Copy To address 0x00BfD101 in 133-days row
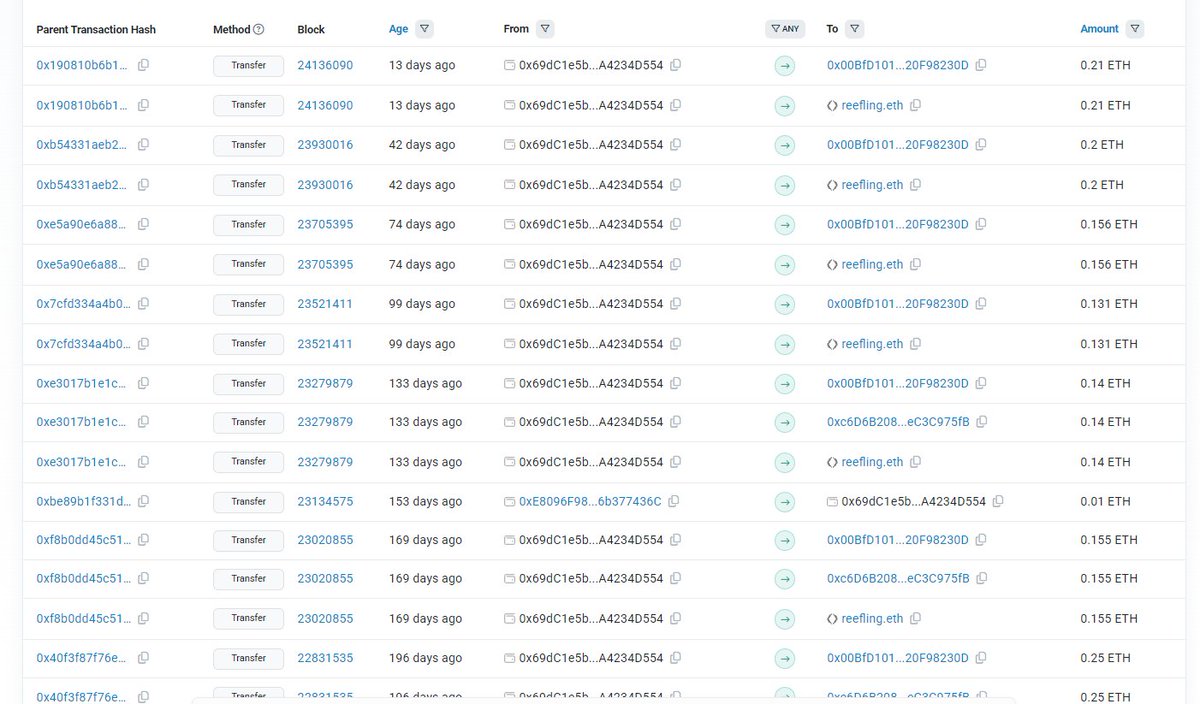The width and height of the screenshot is (1200, 704). click(x=981, y=383)
